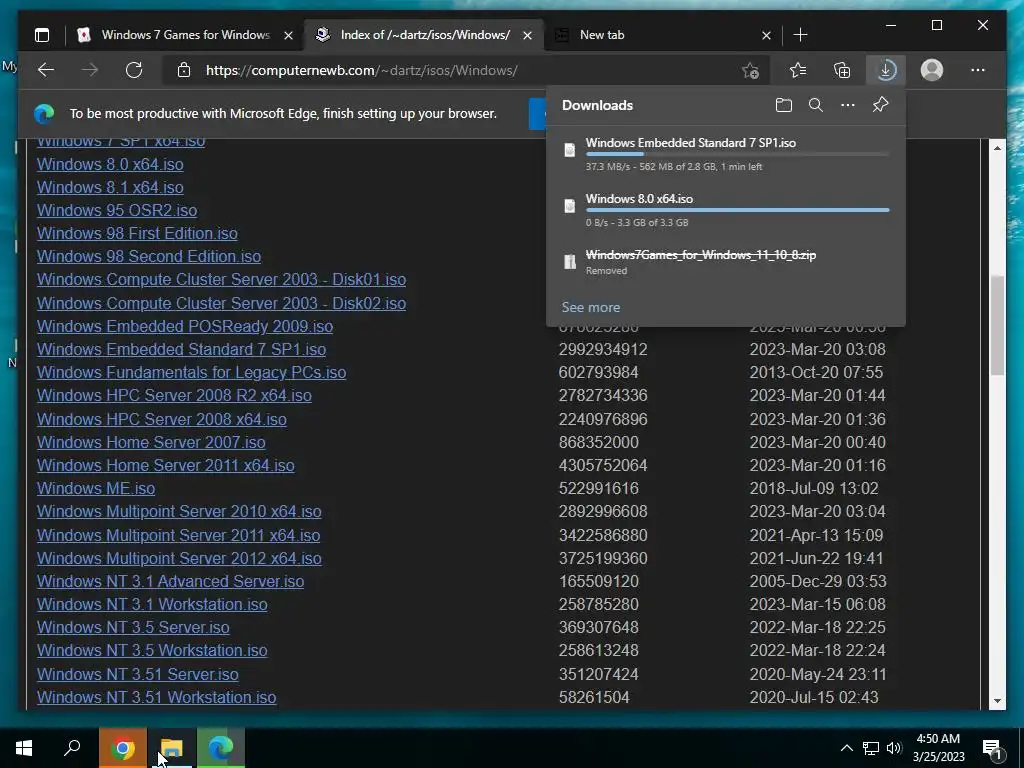Open Windows NT 3.1 Advanced Server.iso link

click(170, 581)
